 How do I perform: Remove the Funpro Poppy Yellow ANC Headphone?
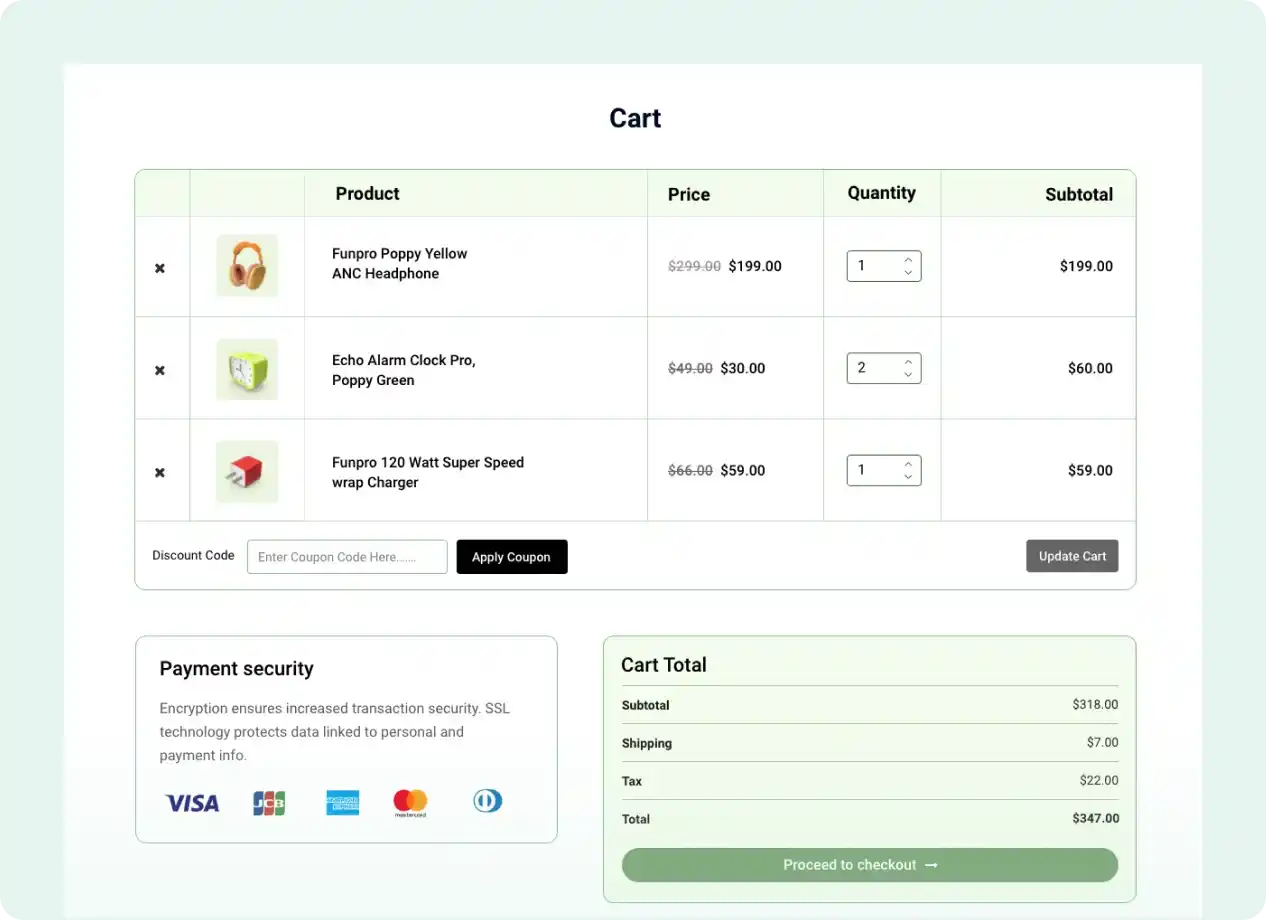tap(160, 266)
